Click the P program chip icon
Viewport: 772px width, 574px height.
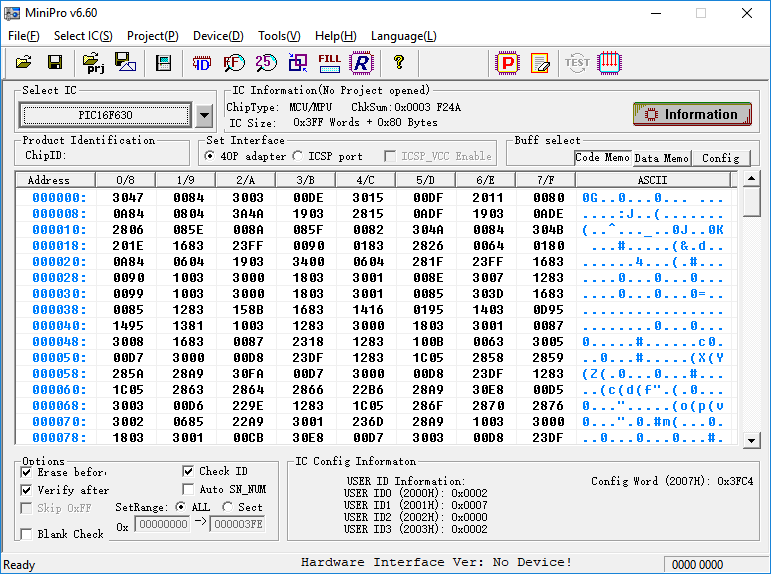[x=508, y=63]
